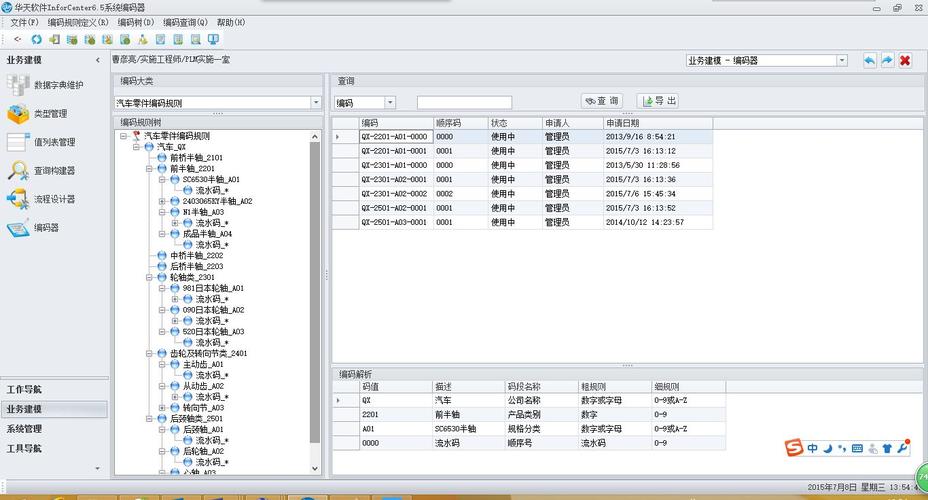Collapse the 业务建模 sidebar with the chevron
Screen dimensions: 928x500
tap(98, 60)
